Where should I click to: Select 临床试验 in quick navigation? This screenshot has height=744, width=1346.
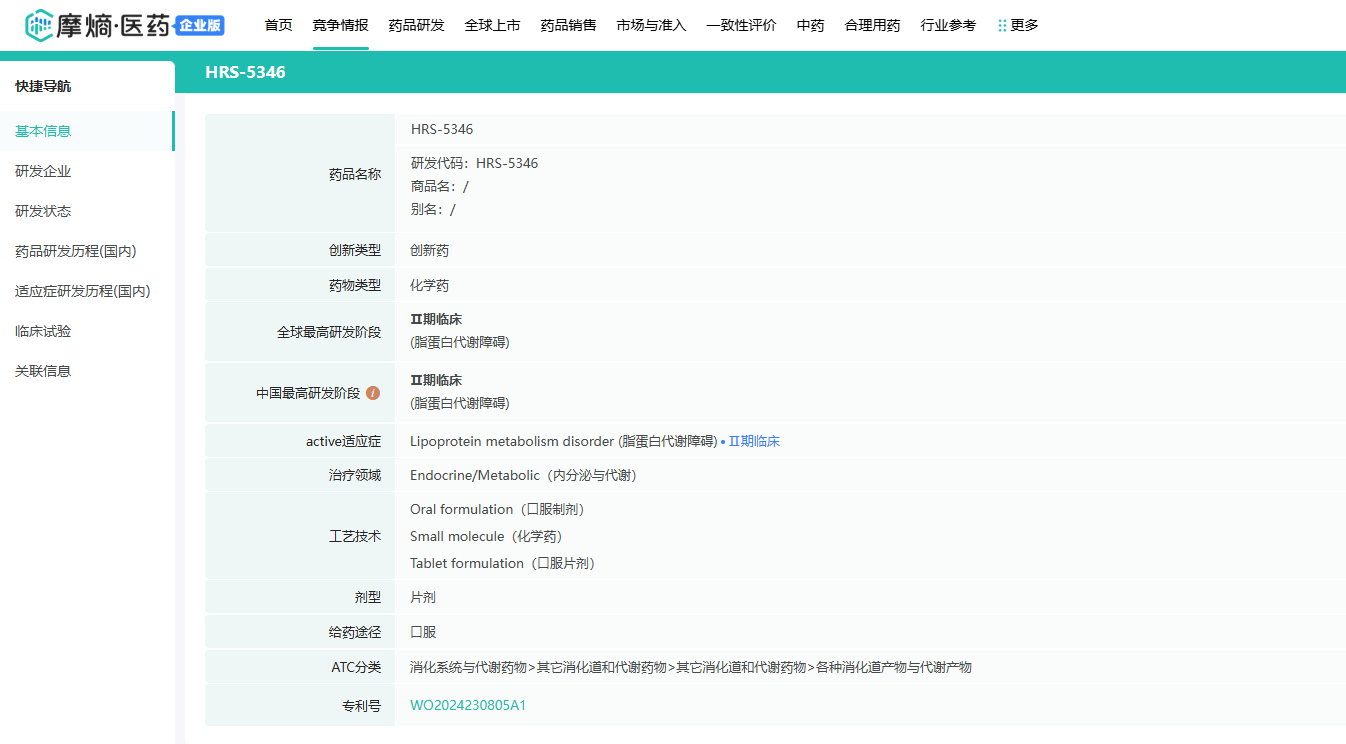click(x=43, y=331)
